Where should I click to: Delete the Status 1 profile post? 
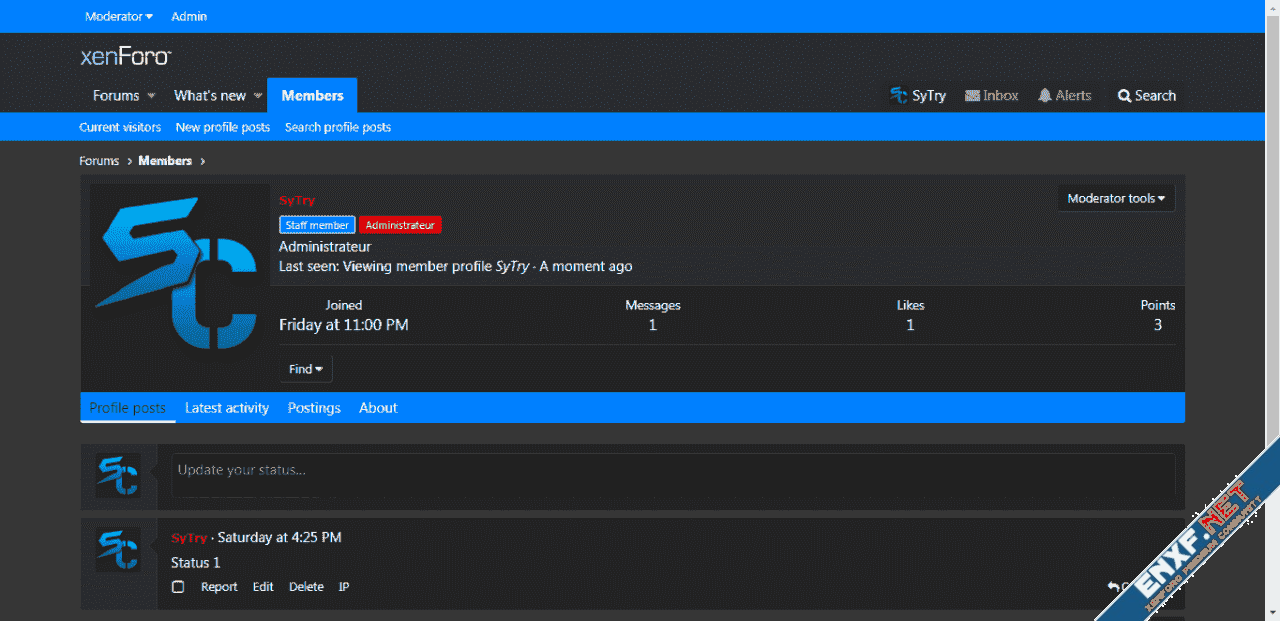(306, 587)
